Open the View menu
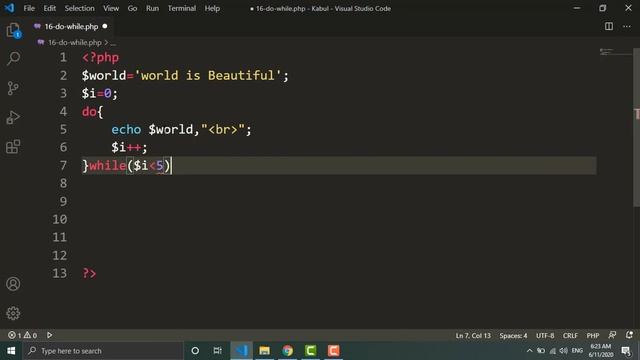The height and width of the screenshot is (360, 640). [111, 8]
